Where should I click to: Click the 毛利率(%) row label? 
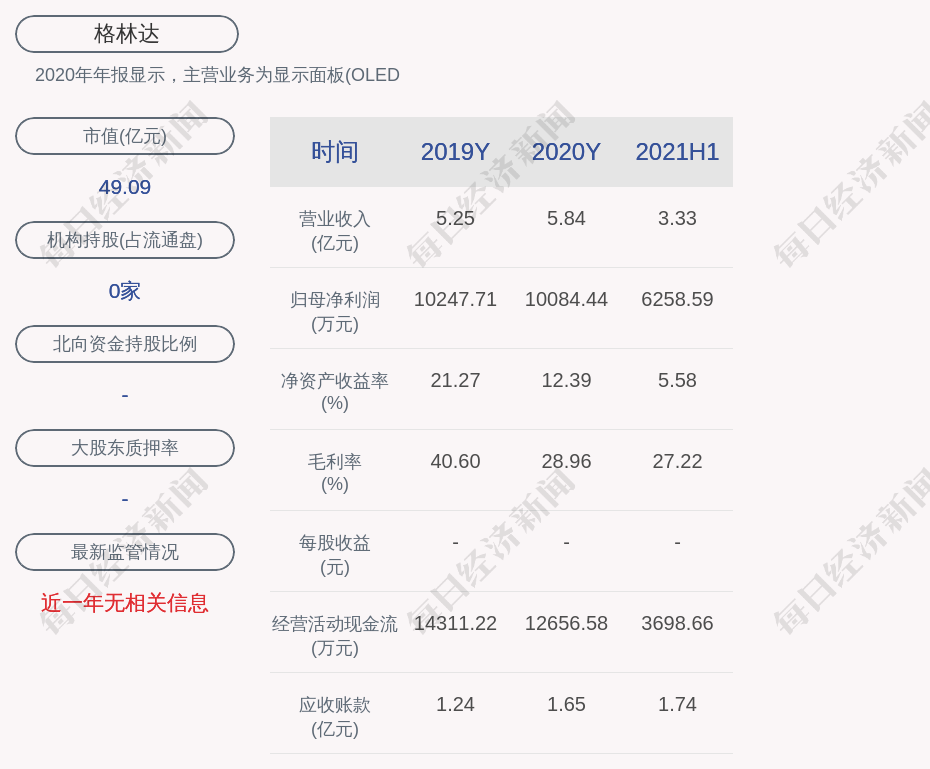pos(335,473)
